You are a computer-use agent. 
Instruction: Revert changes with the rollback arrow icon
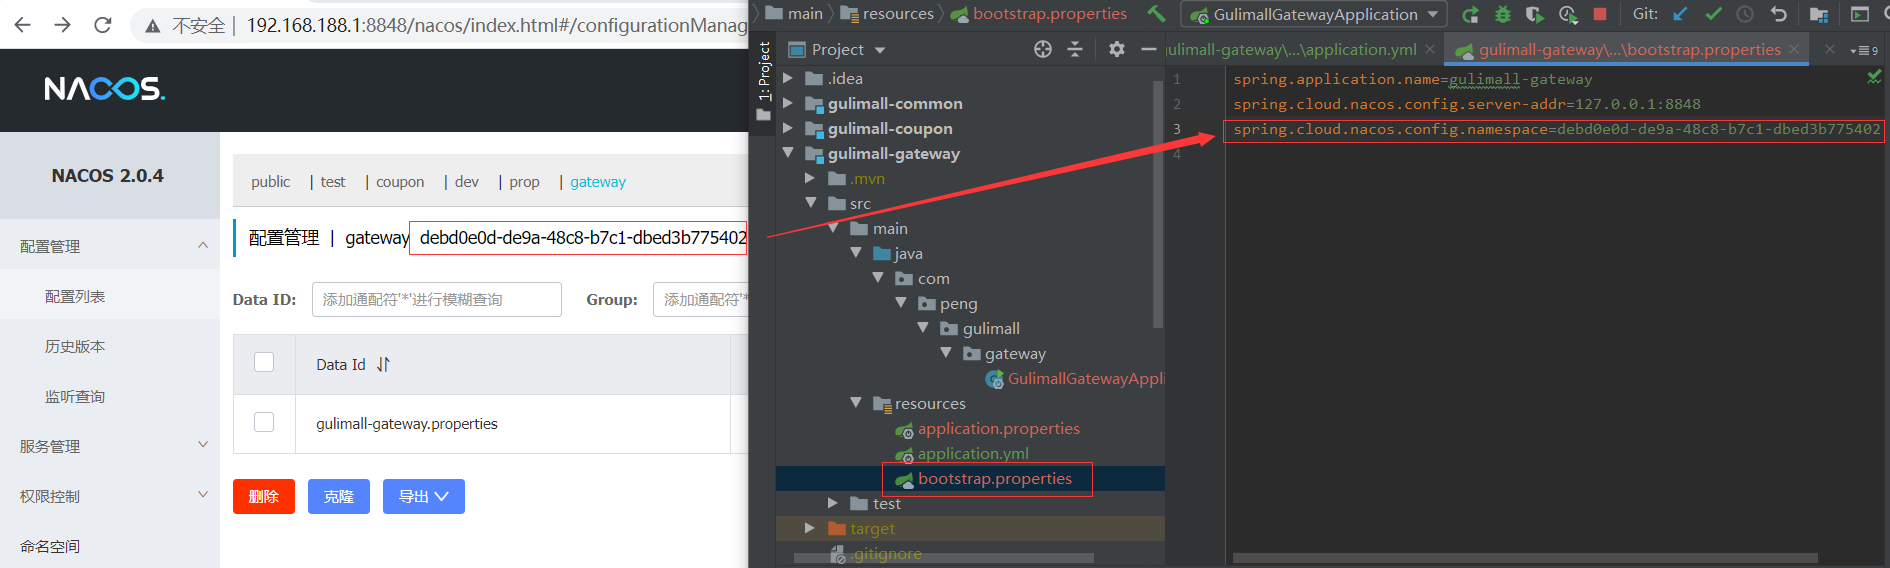[x=1778, y=14]
